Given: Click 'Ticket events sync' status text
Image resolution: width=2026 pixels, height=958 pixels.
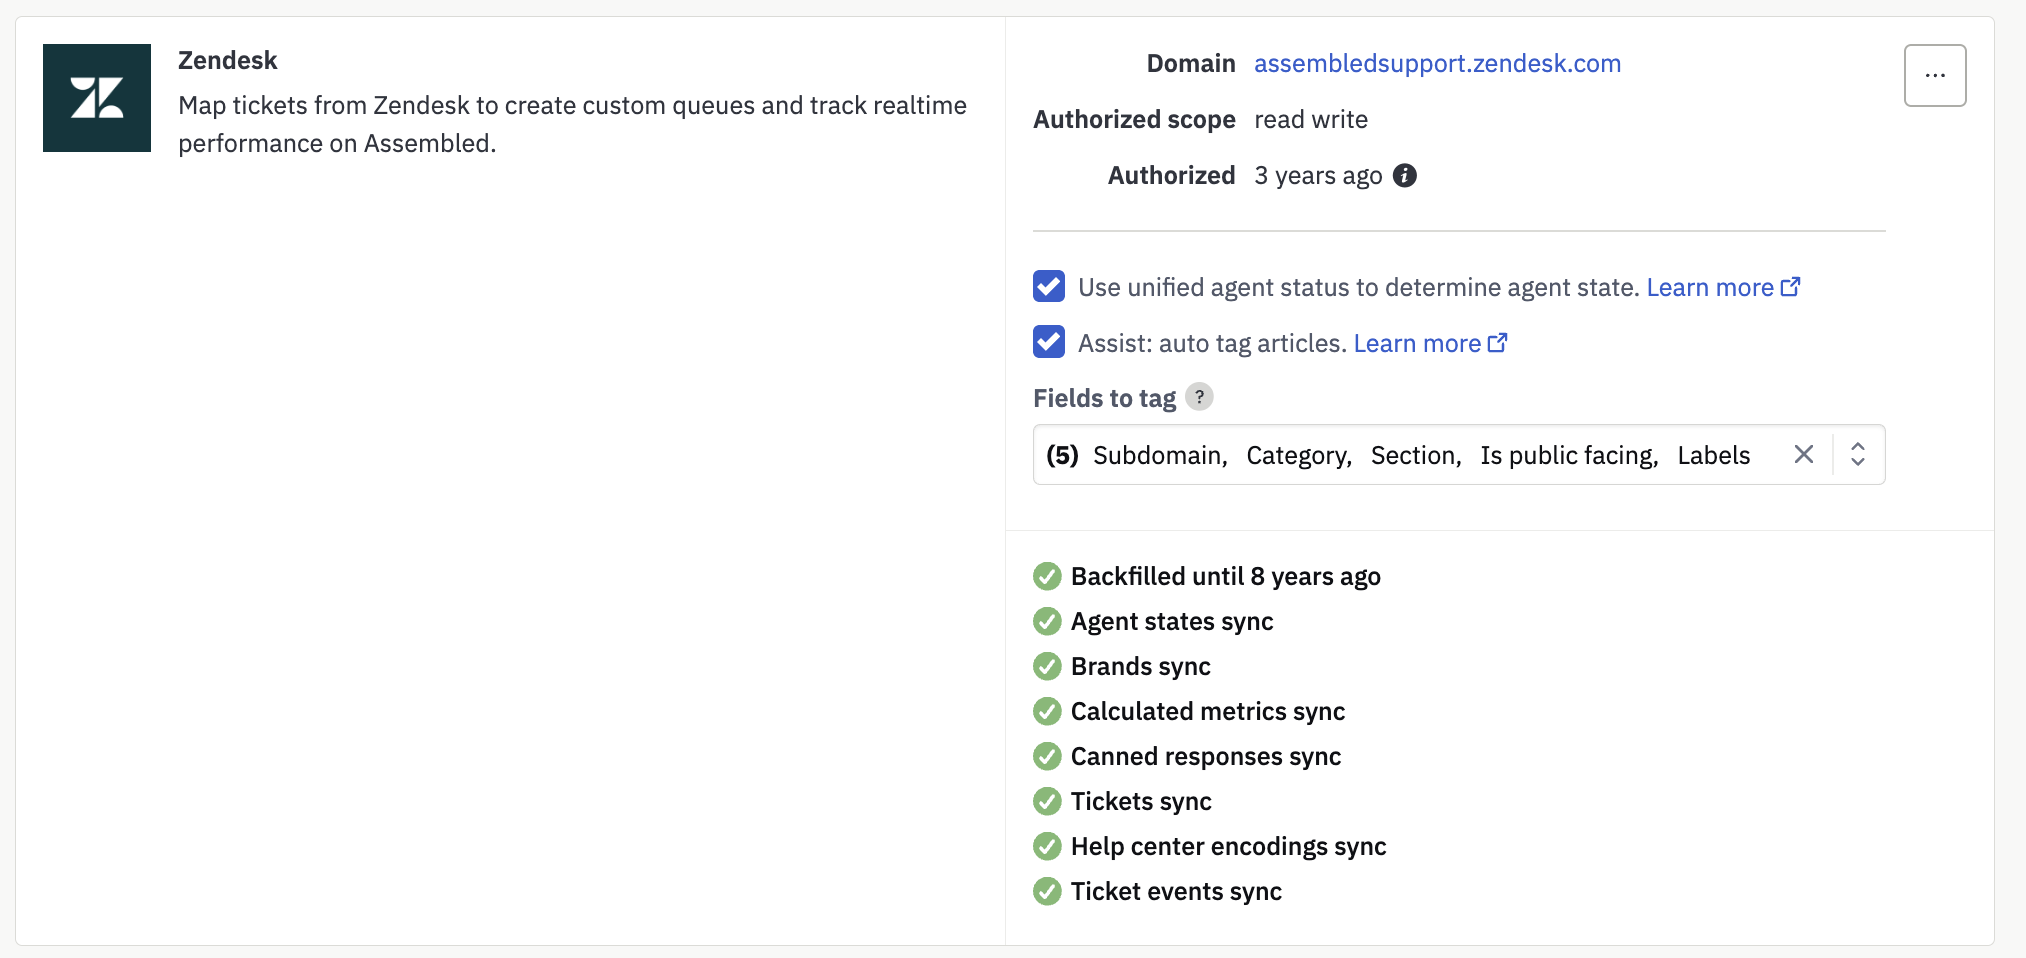Looking at the screenshot, I should pyautogui.click(x=1176, y=891).
